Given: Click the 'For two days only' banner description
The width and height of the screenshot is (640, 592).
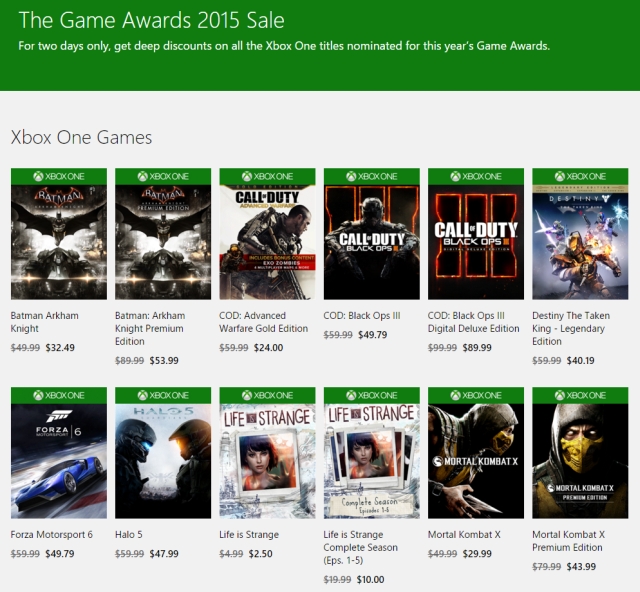Looking at the screenshot, I should pos(284,46).
